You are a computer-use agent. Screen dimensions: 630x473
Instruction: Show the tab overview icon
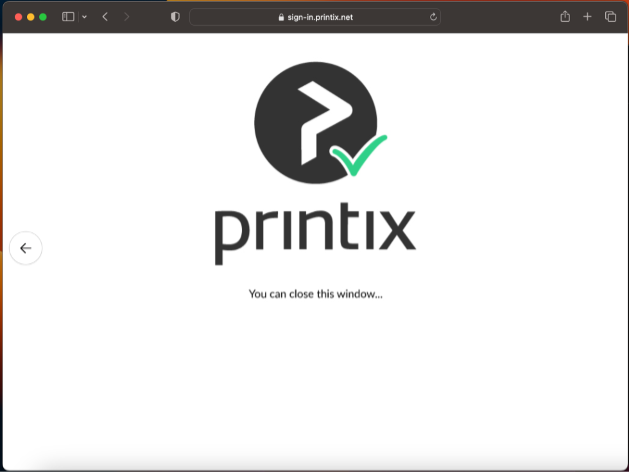coord(610,17)
